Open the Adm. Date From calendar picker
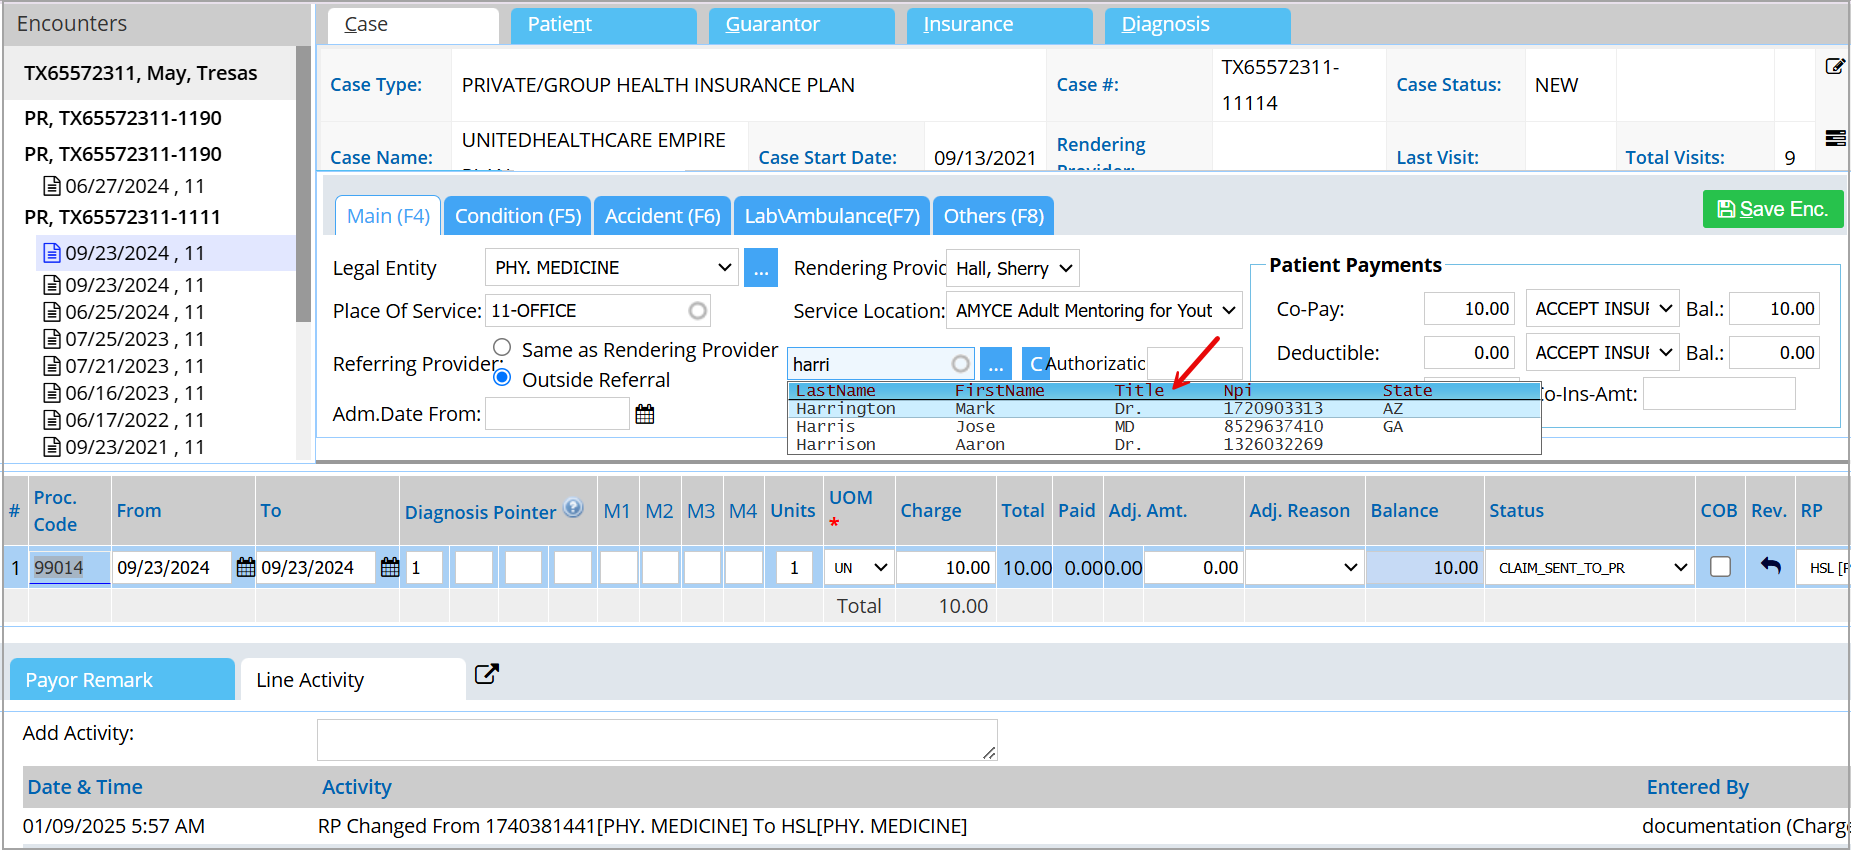1851x850 pixels. (645, 414)
